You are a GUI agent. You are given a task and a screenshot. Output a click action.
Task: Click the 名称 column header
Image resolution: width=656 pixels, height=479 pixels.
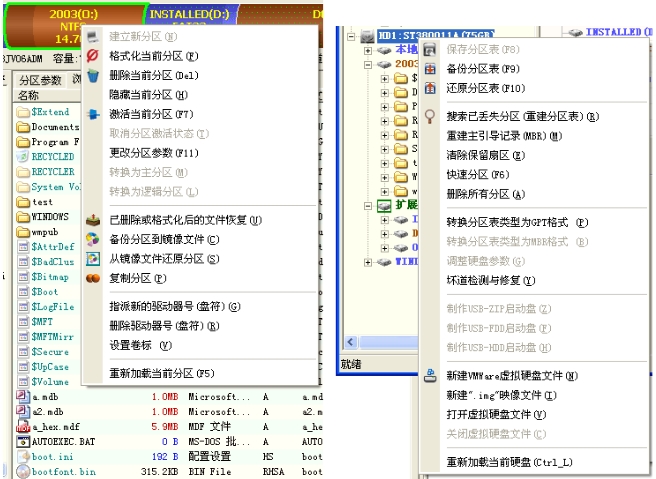pos(28,96)
